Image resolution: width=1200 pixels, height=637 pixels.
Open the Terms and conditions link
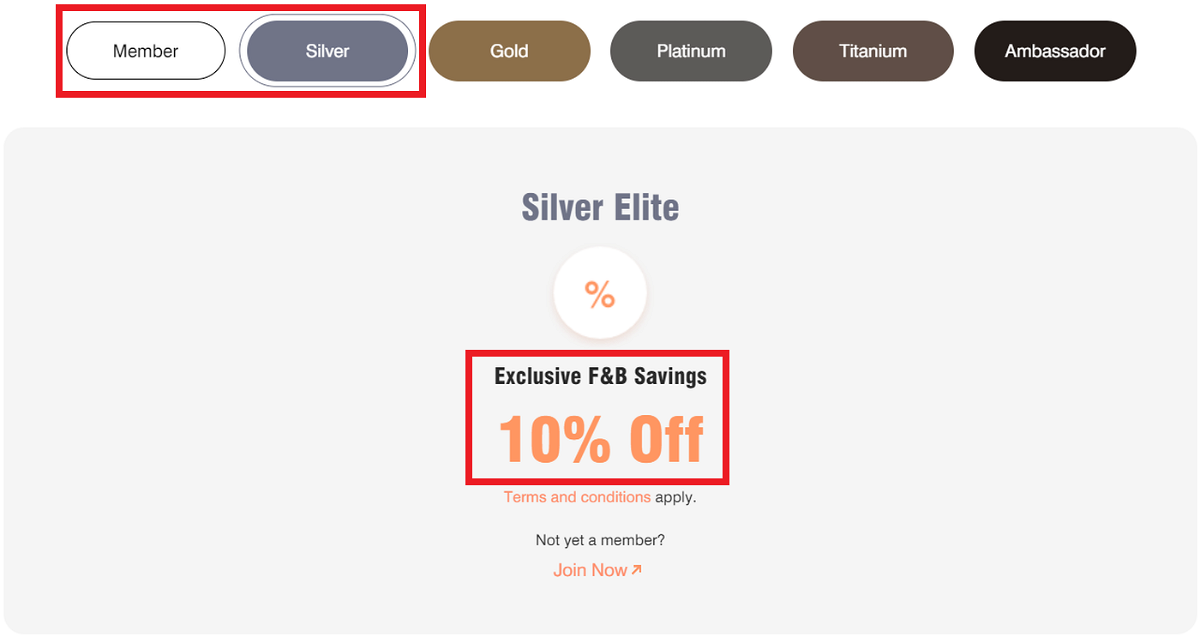coord(577,497)
